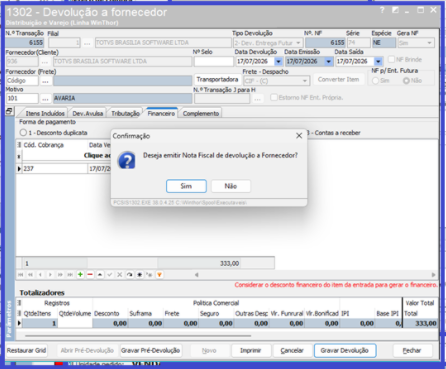Open Filial lookup ellipsis button

[87, 43]
